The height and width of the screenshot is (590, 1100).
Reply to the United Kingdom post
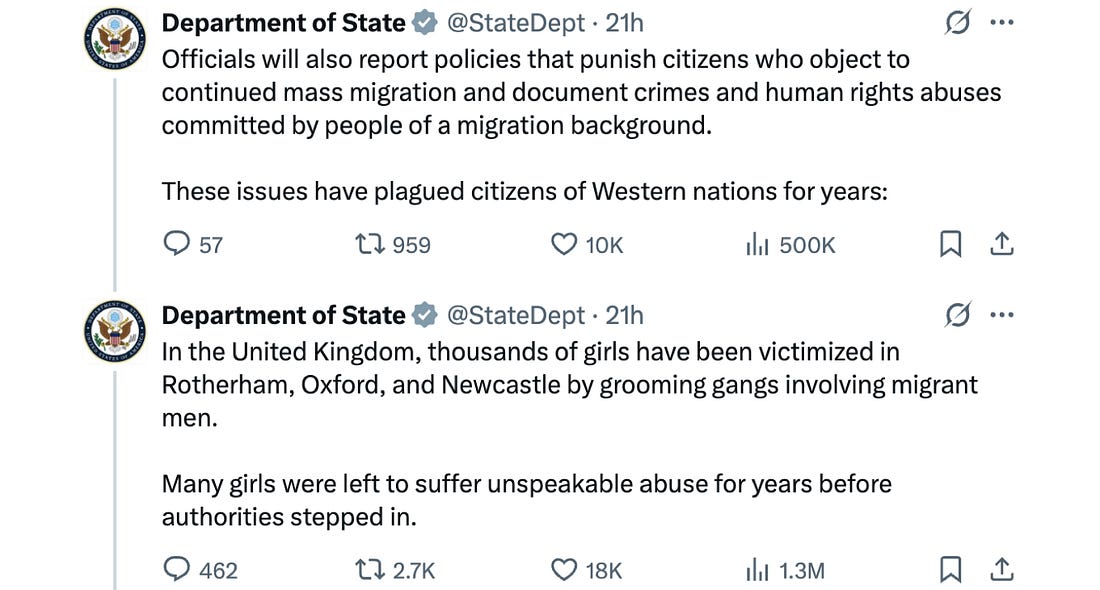tap(176, 570)
